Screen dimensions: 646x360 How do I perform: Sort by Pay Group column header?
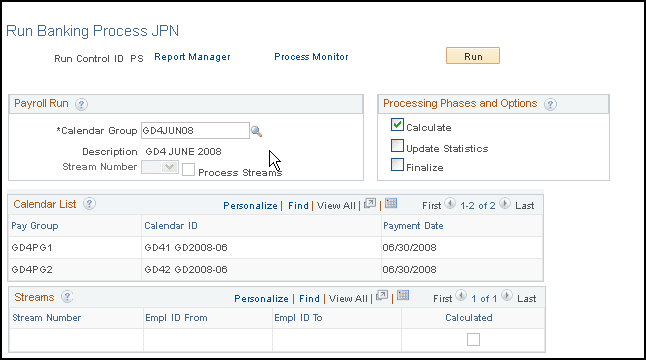pyautogui.click(x=35, y=226)
